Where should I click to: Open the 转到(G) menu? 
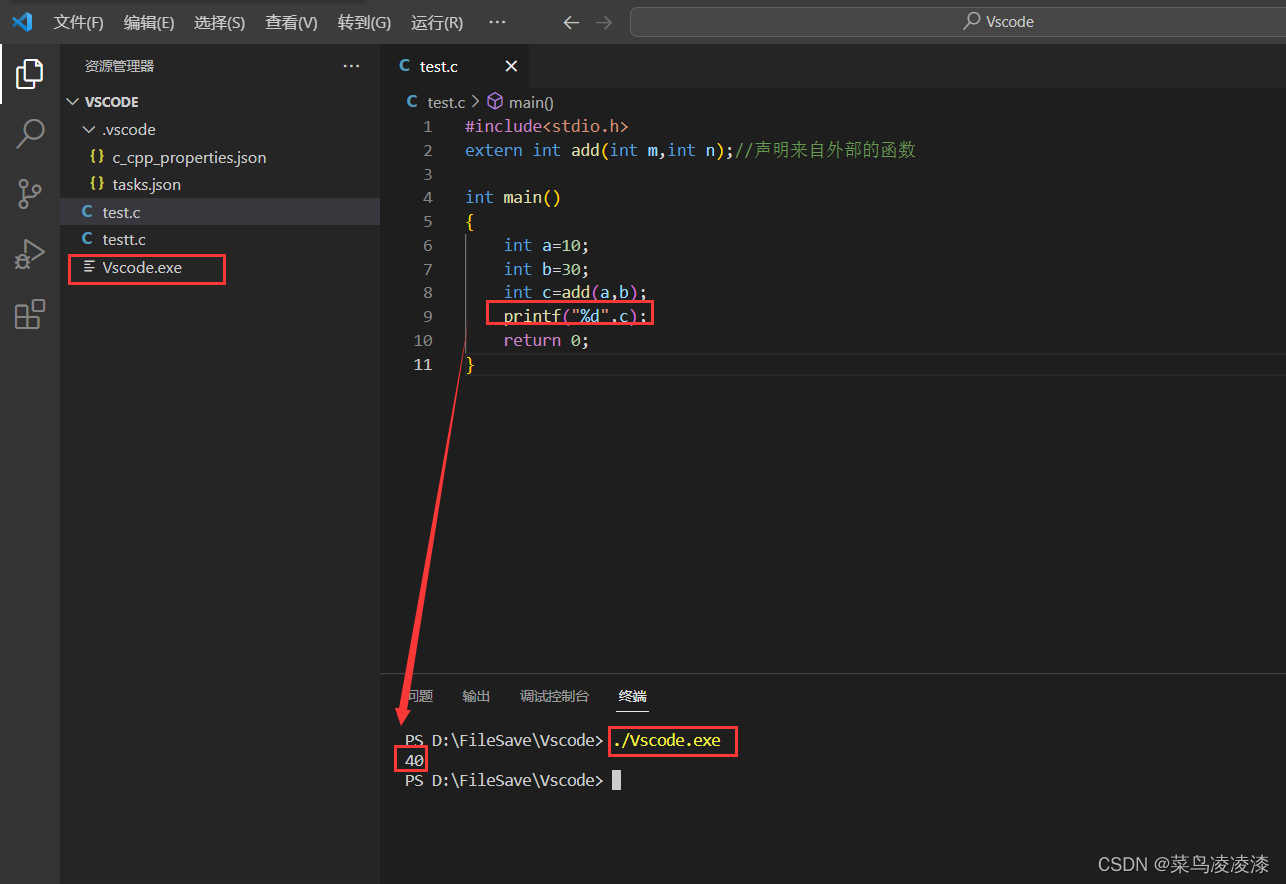pos(364,22)
